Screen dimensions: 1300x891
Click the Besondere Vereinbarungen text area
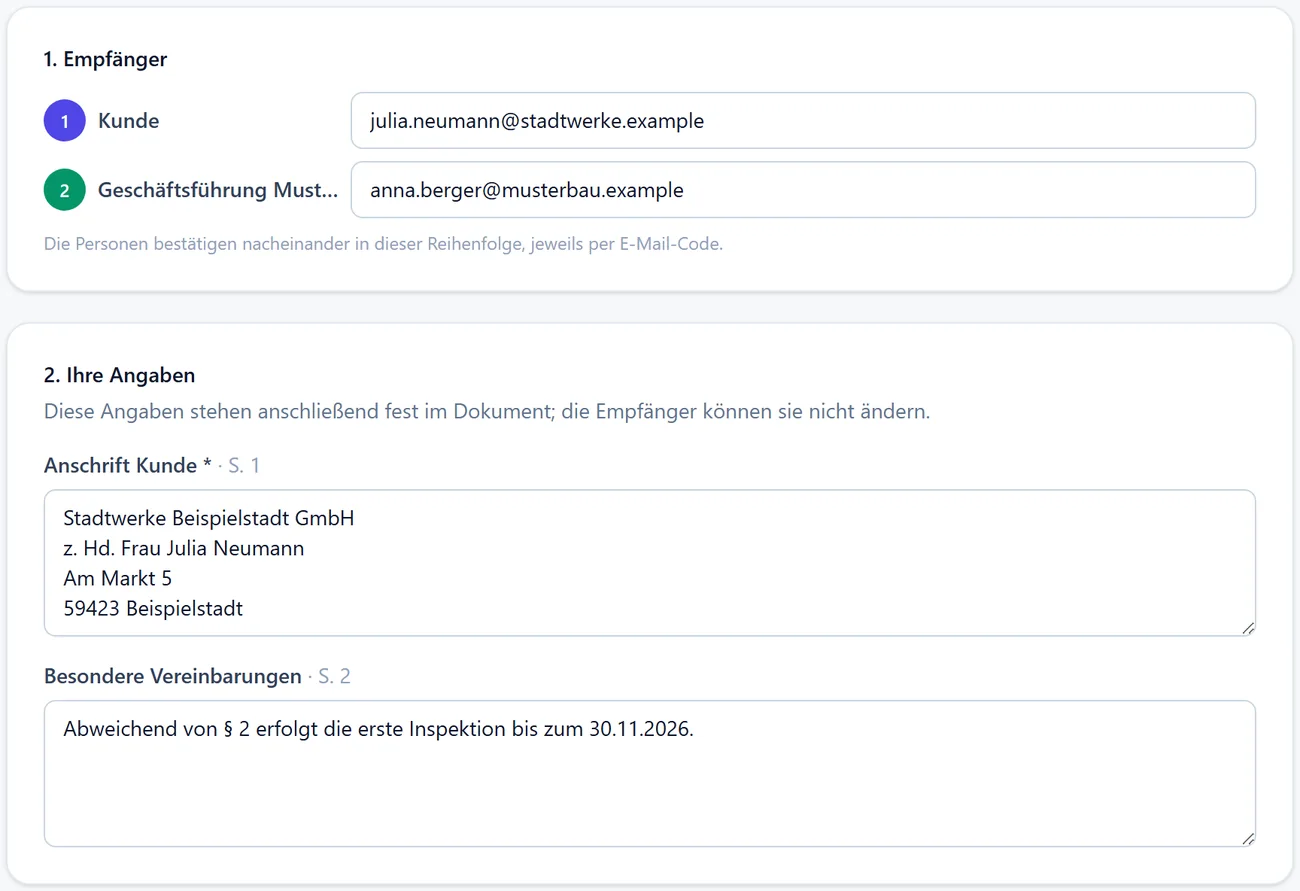pos(650,774)
